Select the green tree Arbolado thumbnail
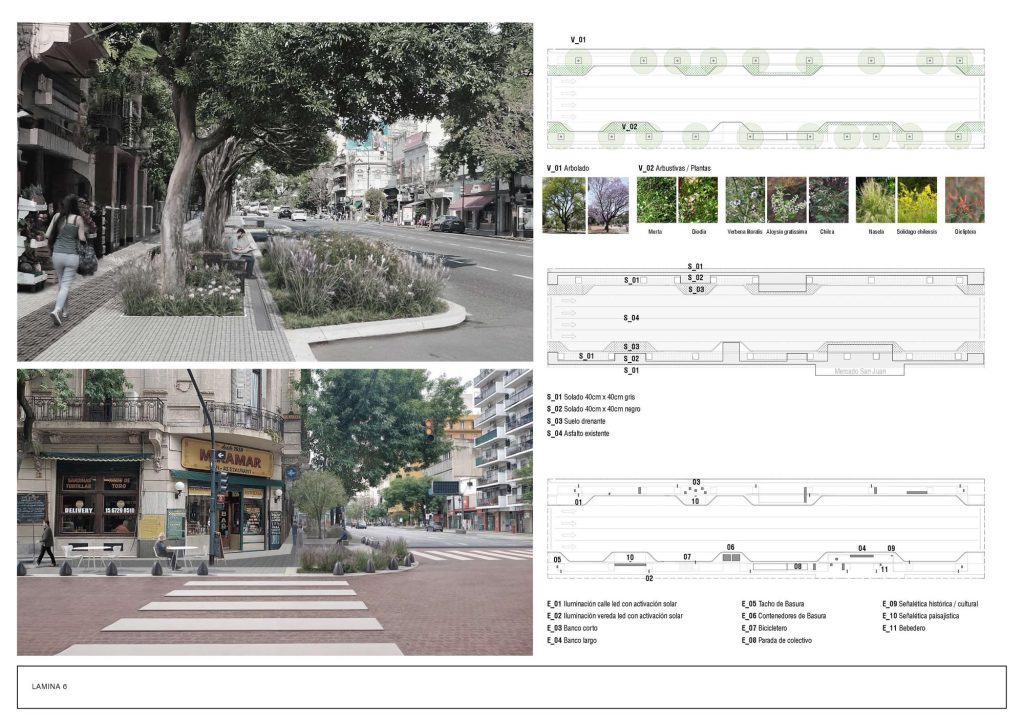Screen dimensions: 1024x724 coord(564,205)
